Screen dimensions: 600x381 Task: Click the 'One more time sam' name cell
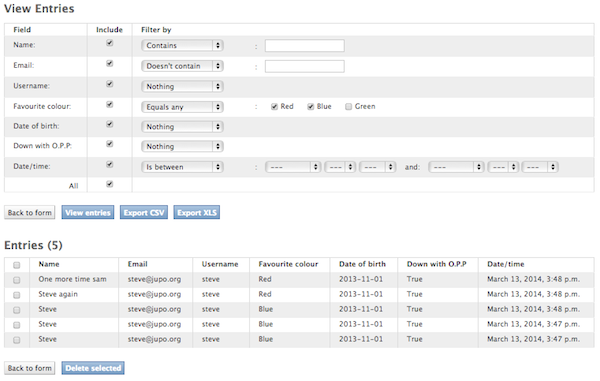tap(72, 279)
